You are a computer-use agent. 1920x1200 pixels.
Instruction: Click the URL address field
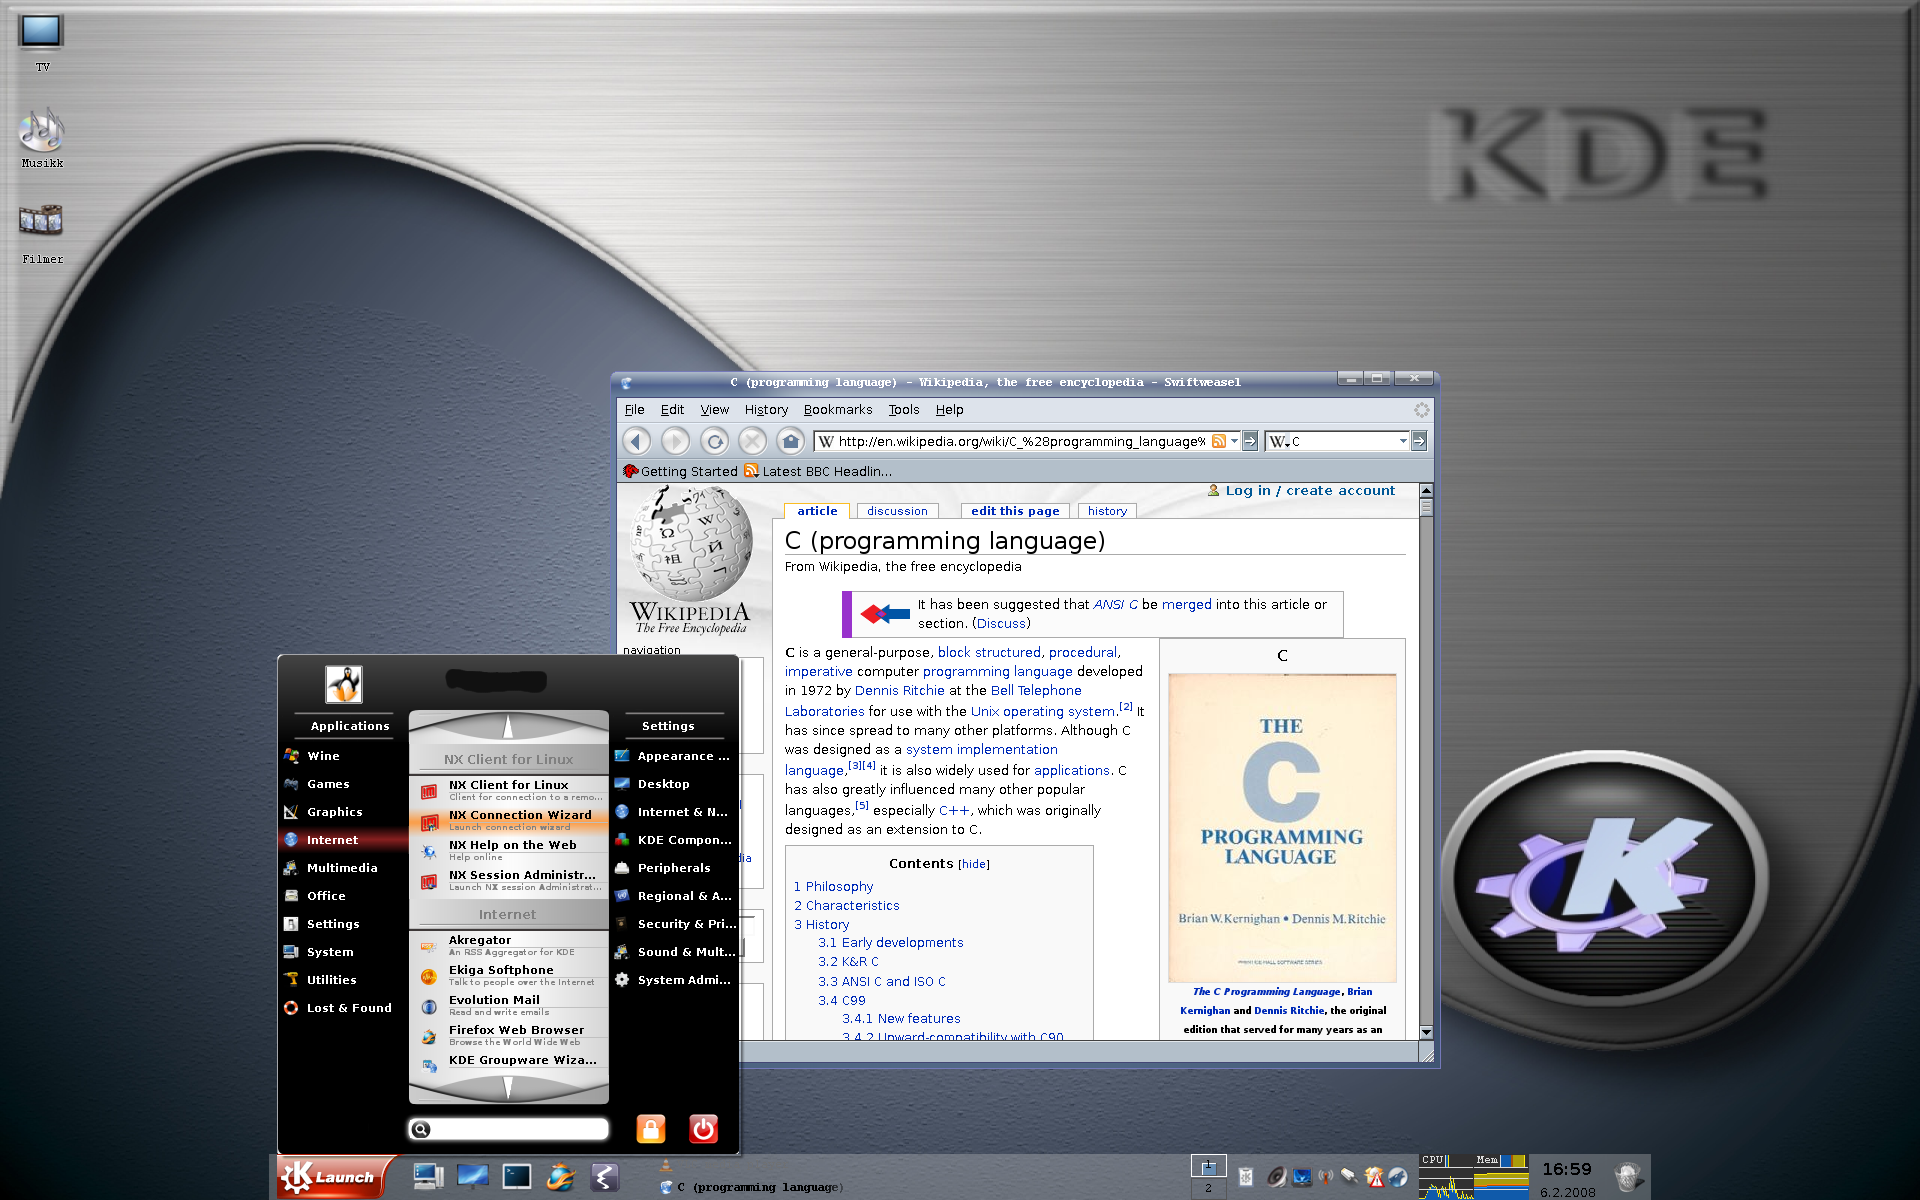tap(1021, 441)
